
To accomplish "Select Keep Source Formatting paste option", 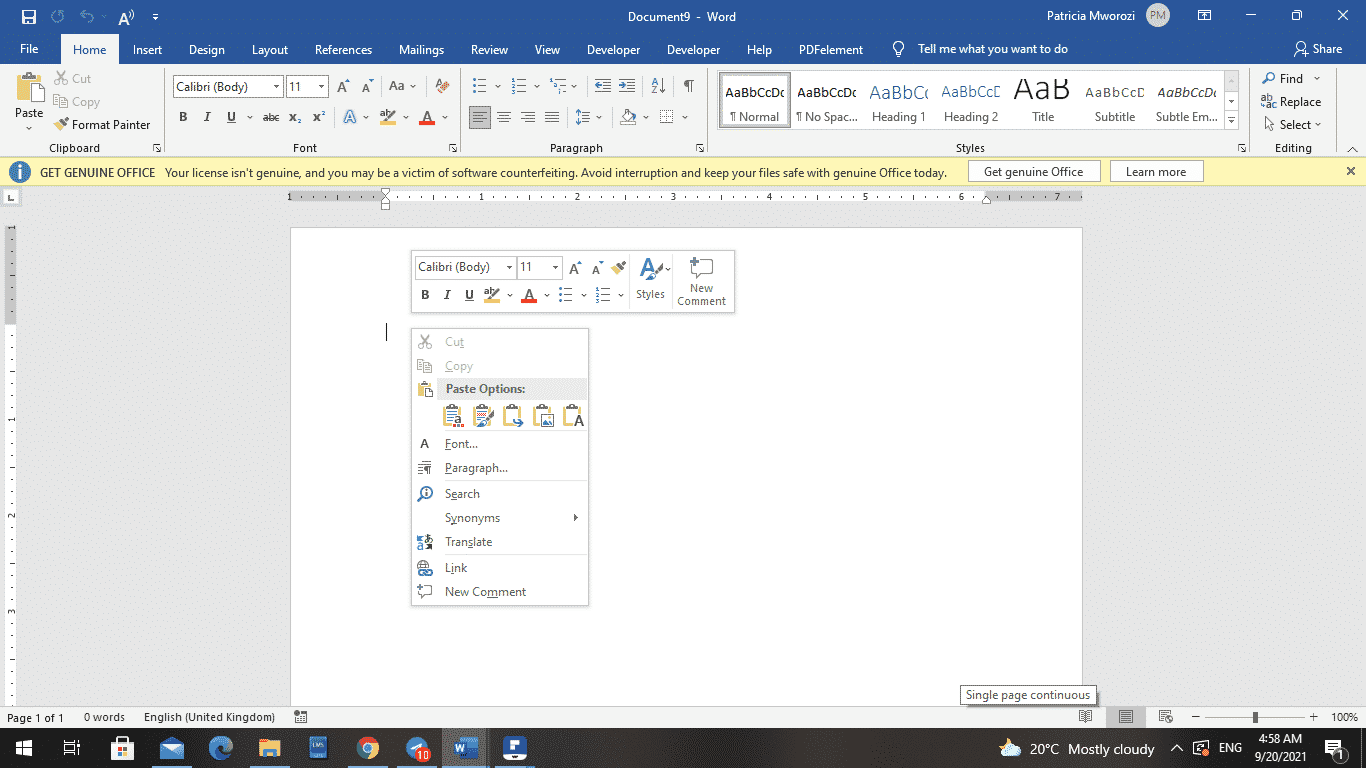I will 453,415.
